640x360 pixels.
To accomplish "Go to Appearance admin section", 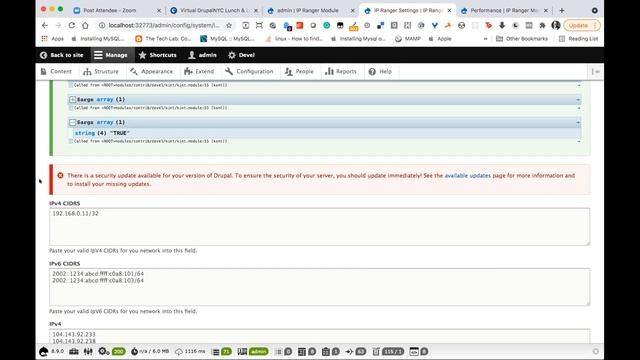I will pos(151,71).
